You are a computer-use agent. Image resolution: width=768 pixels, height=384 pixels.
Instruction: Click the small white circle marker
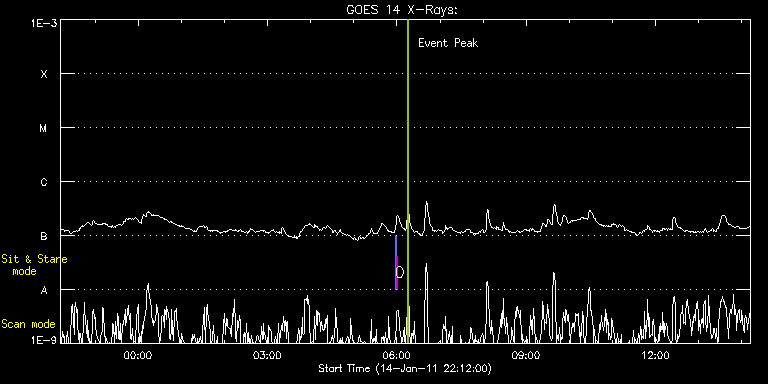(400, 272)
